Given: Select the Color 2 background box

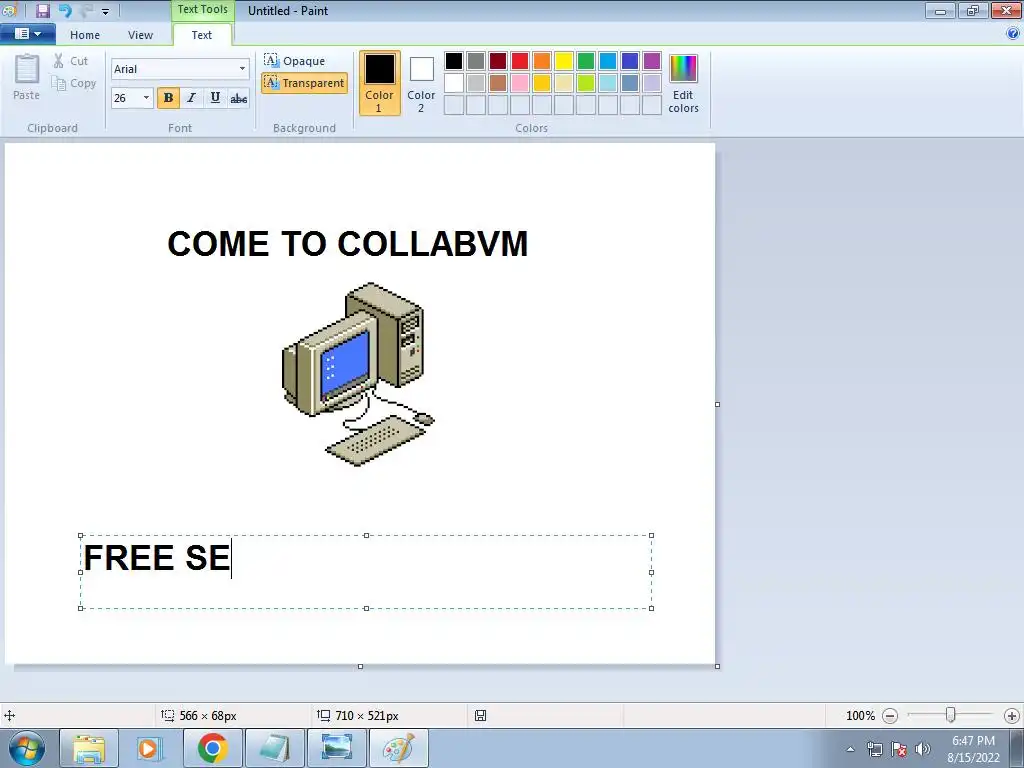Looking at the screenshot, I should pyautogui.click(x=421, y=83).
